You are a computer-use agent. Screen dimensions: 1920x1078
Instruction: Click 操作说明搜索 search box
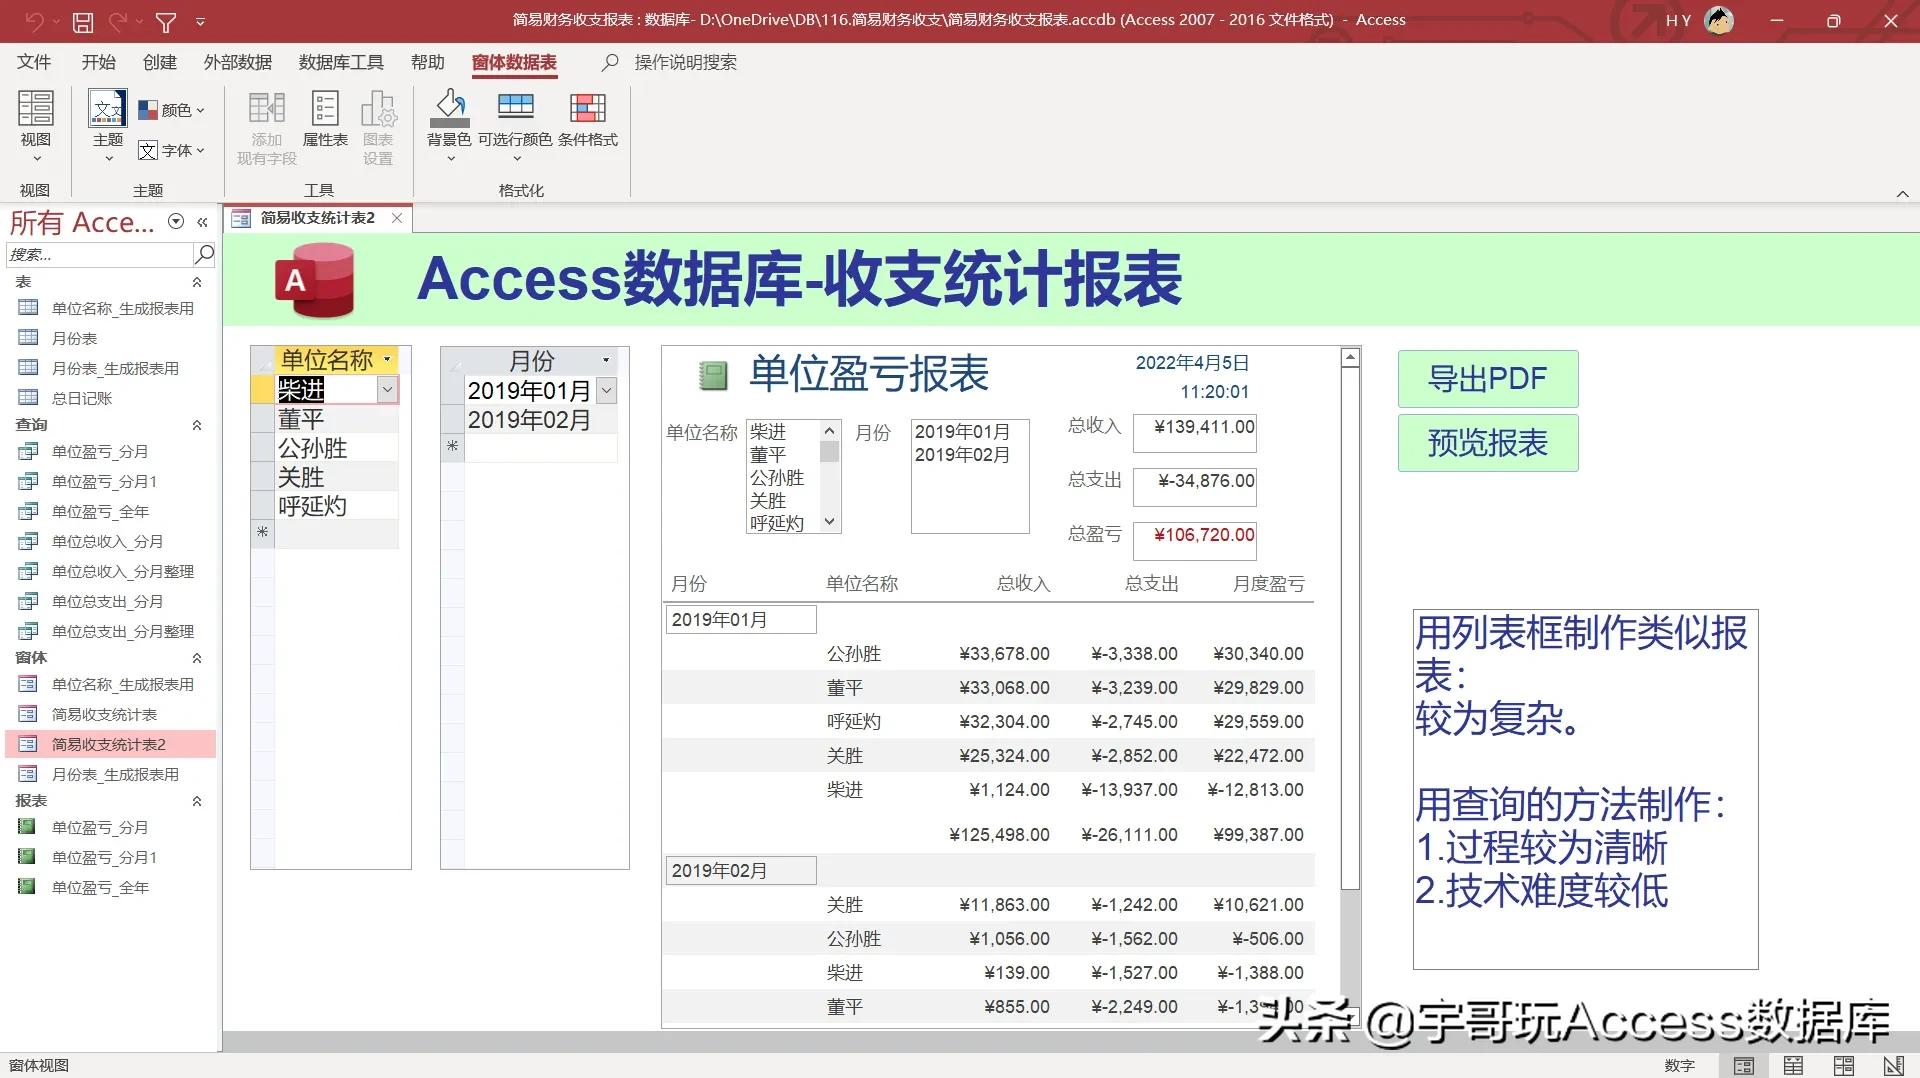pyautogui.click(x=685, y=62)
